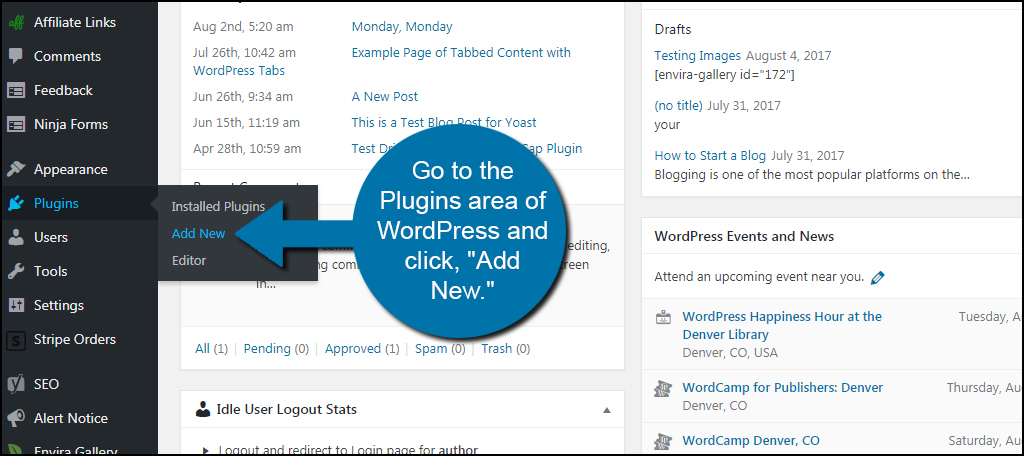Click the Yoast SEO icon
Viewport: 1024px width, 456px height.
[x=16, y=384]
